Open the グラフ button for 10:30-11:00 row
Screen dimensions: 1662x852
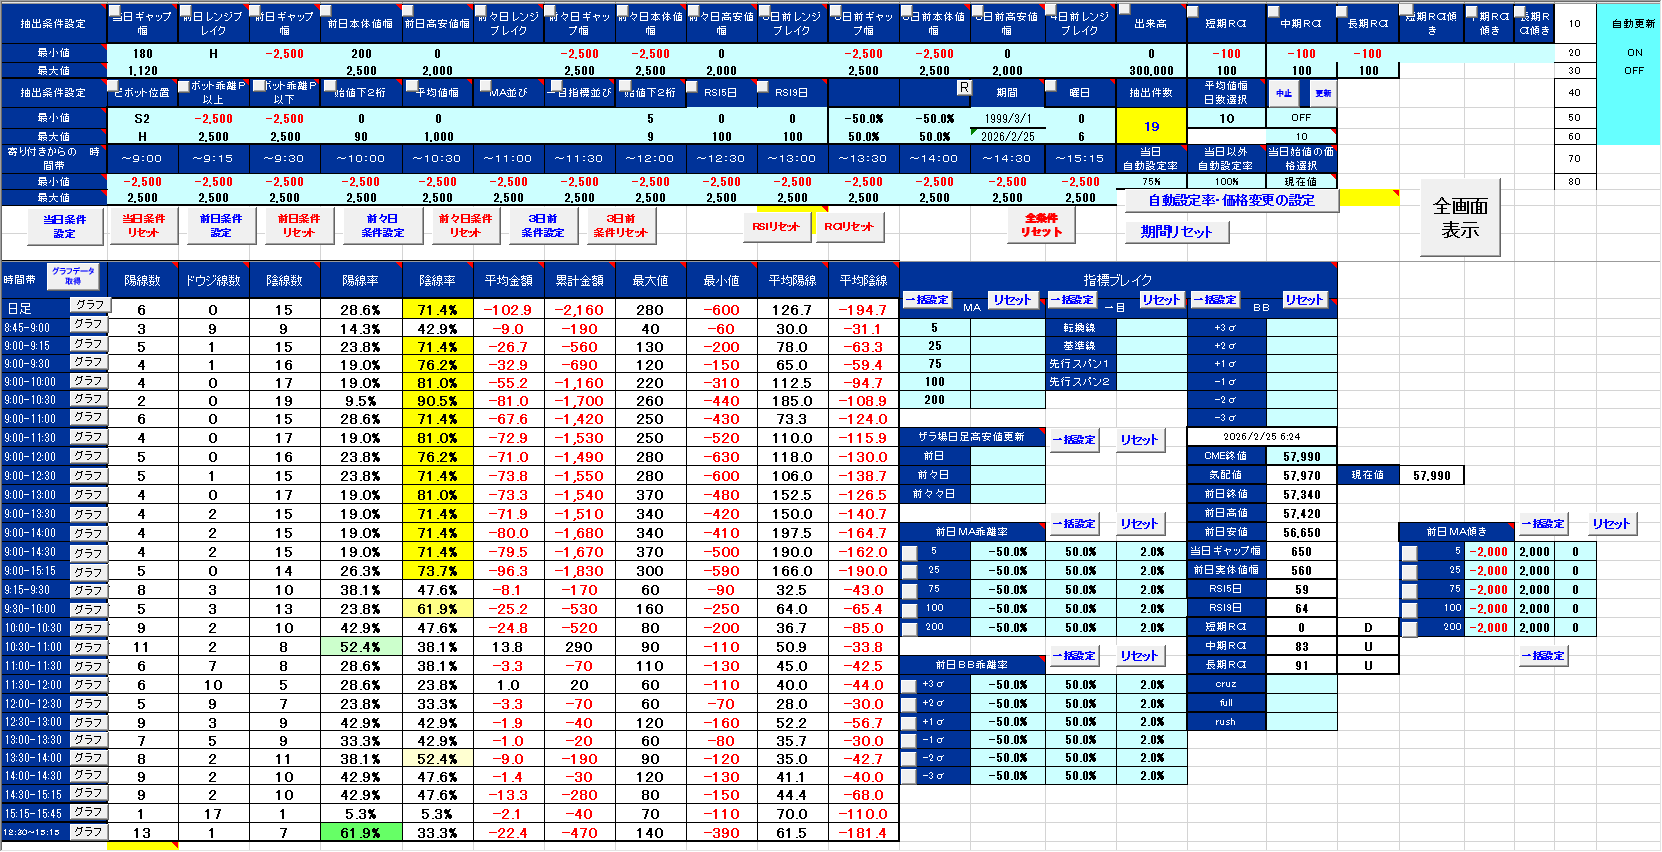[89, 647]
